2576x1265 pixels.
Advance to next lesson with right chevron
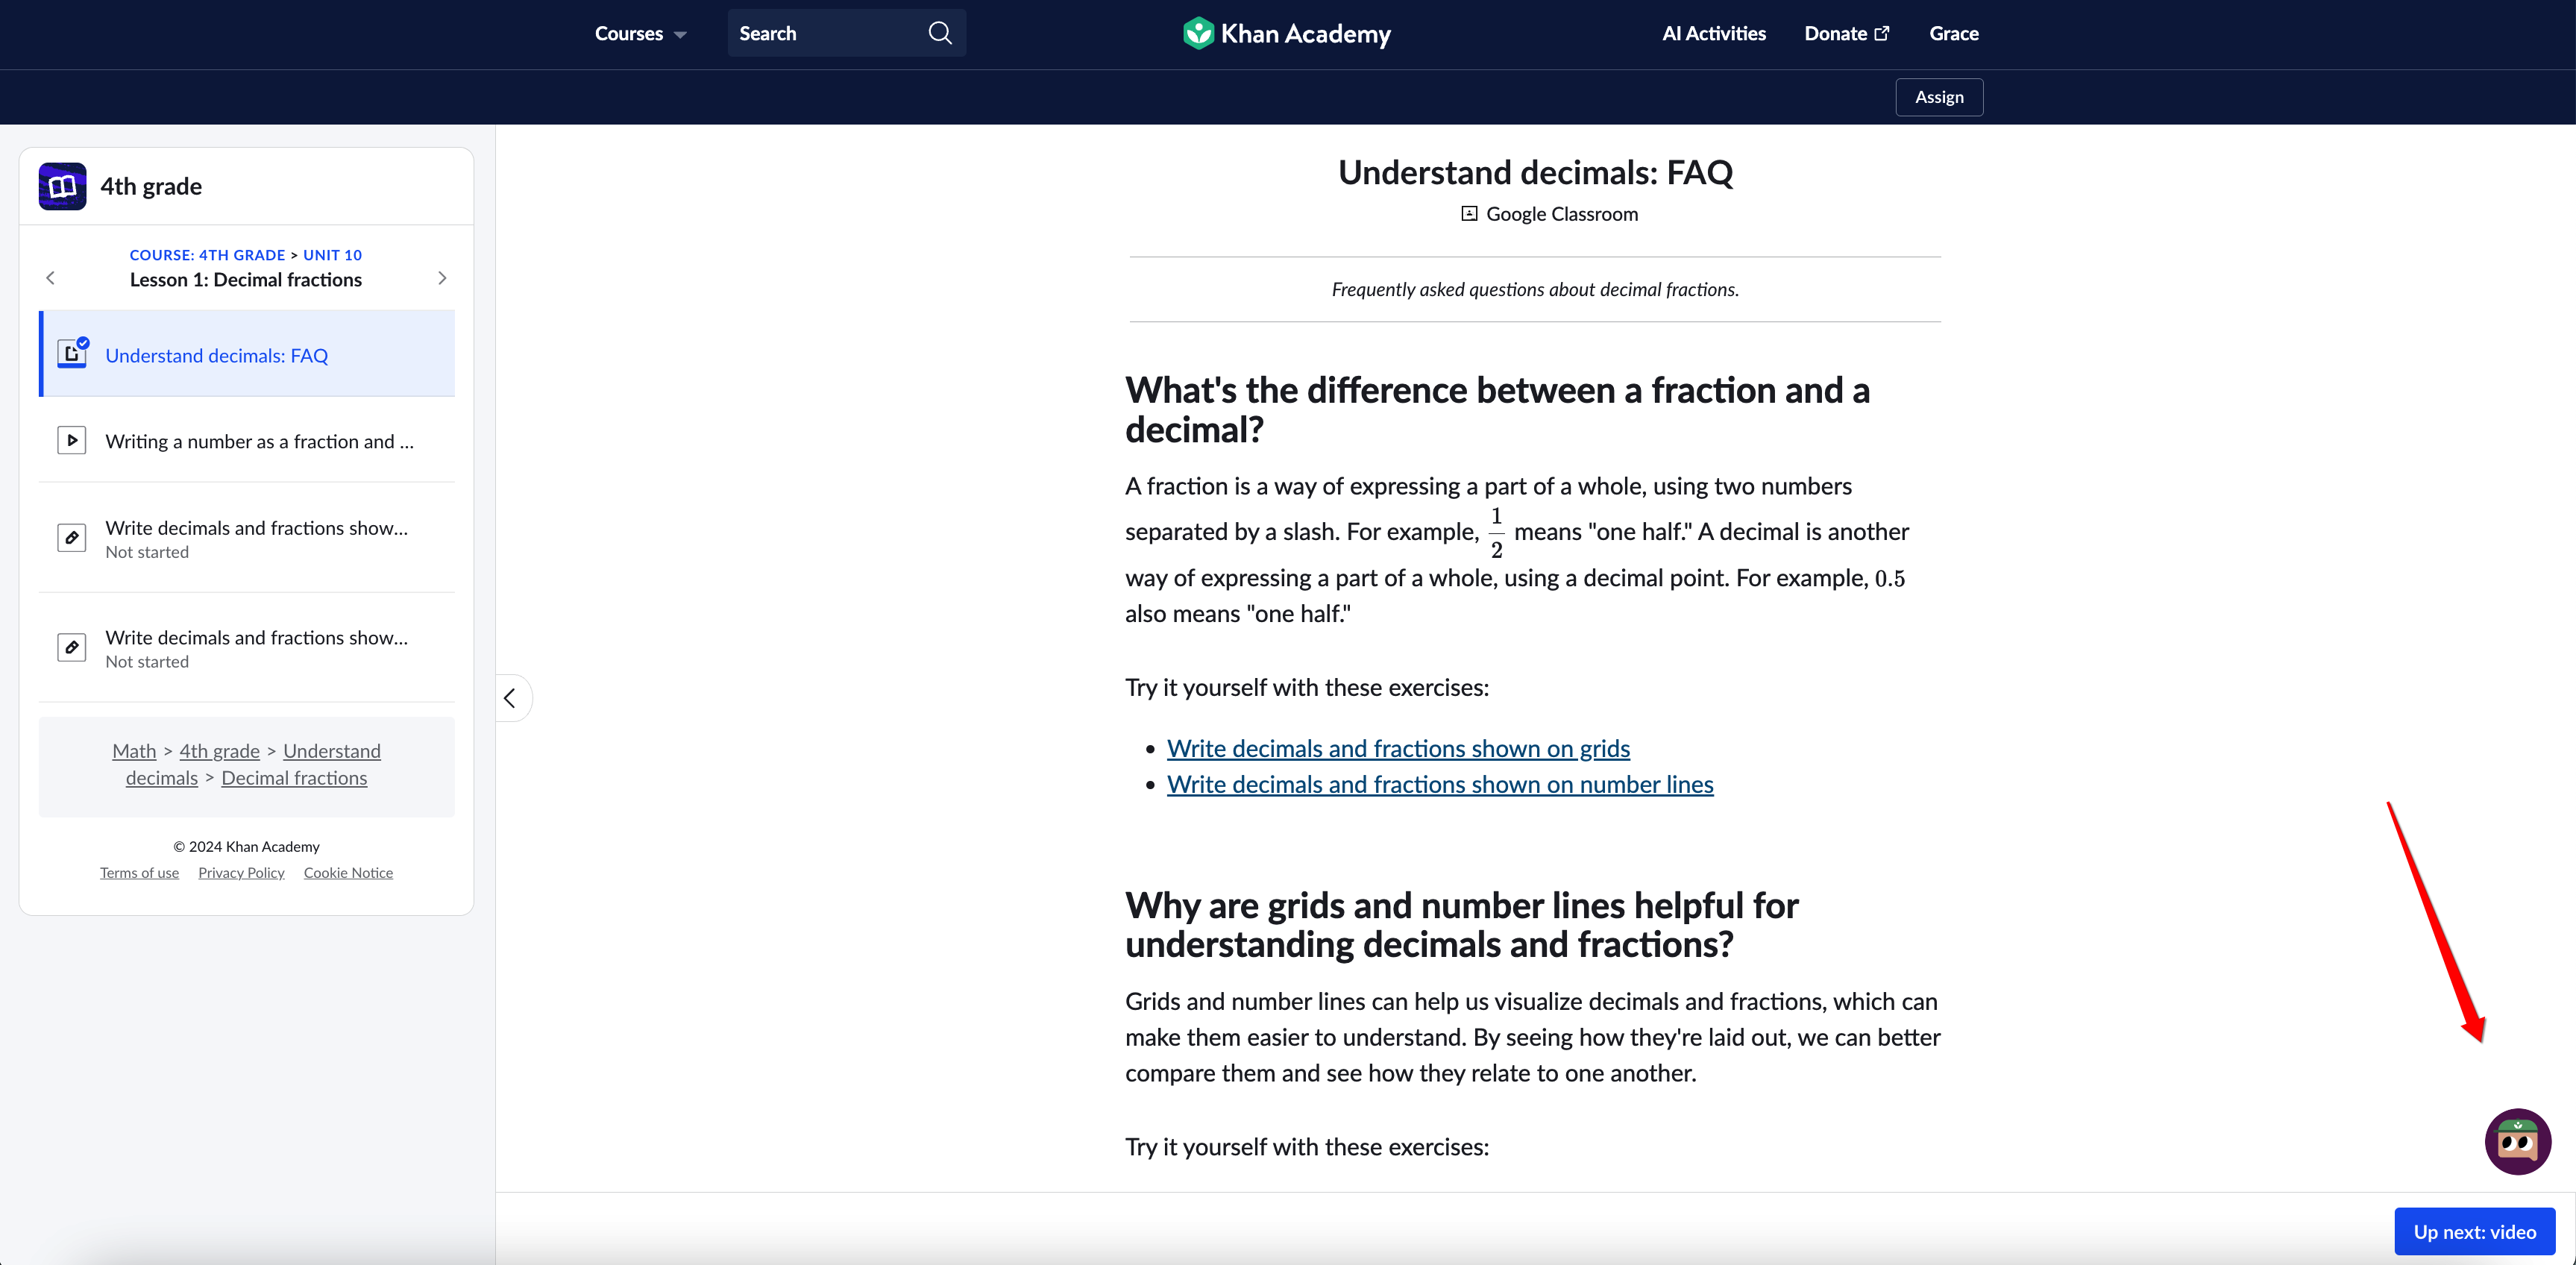[443, 278]
